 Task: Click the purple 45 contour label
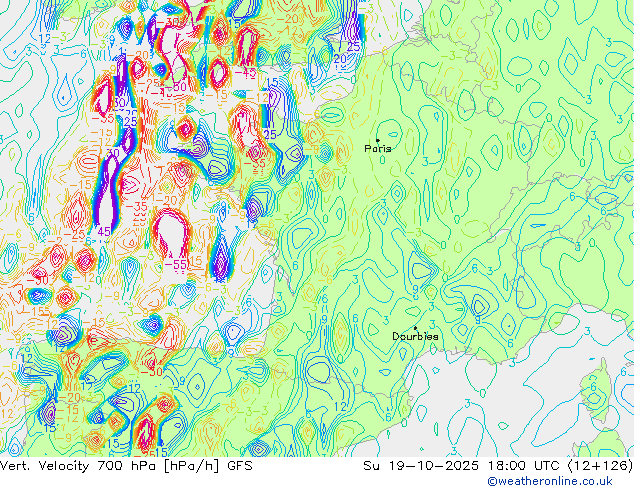point(104,232)
